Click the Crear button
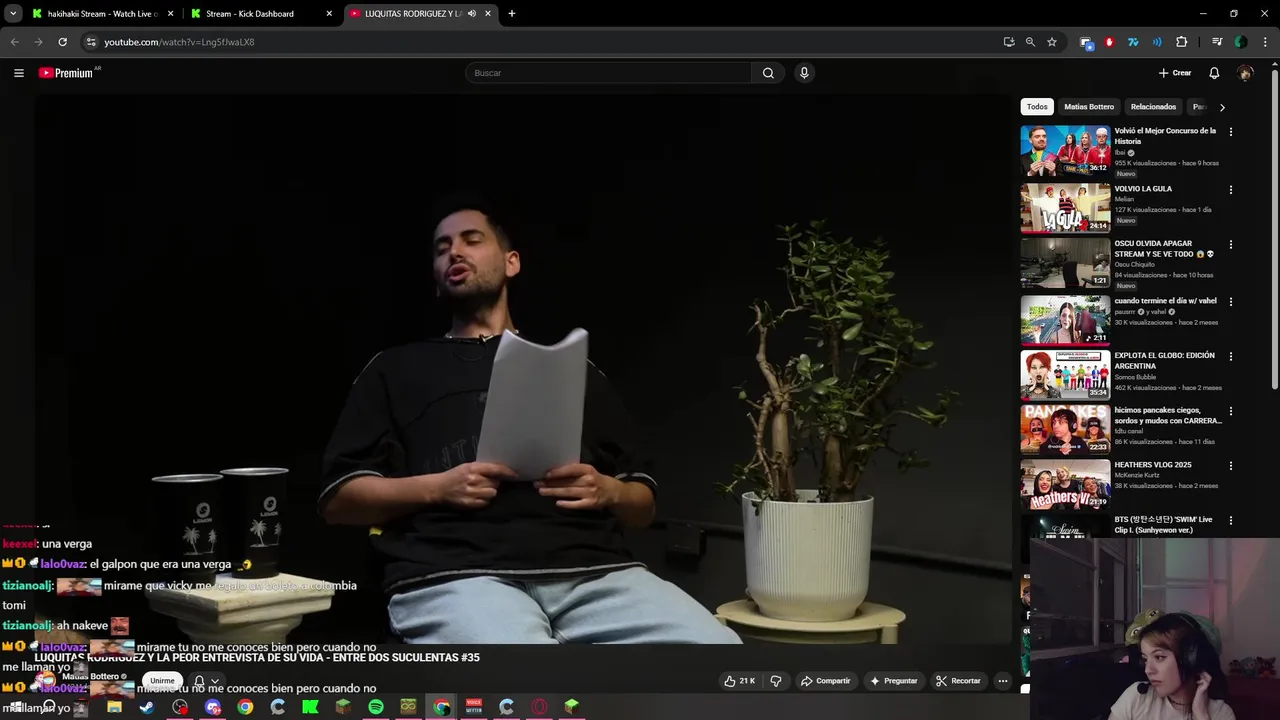The image size is (1280, 720). click(1175, 73)
